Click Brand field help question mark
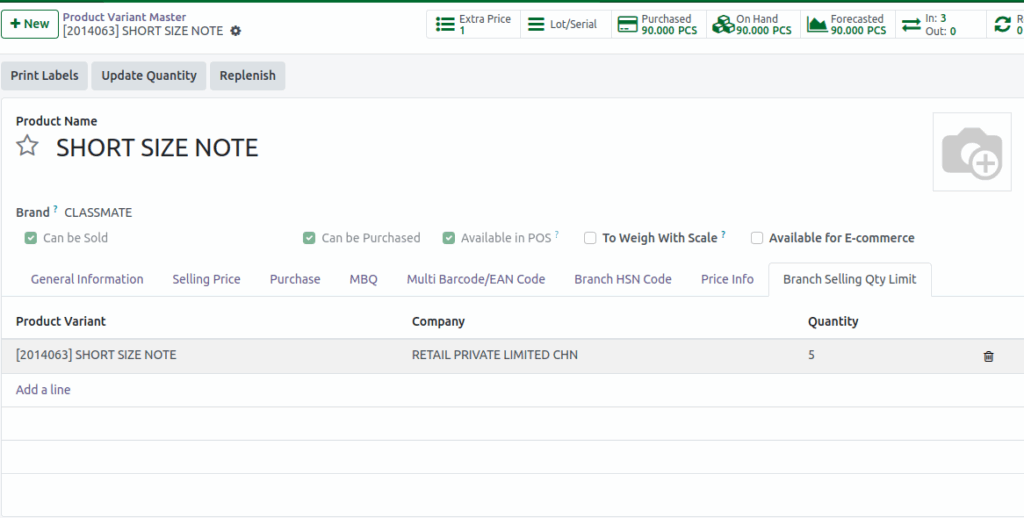Image resolution: width=1024 pixels, height=518 pixels. tap(56, 209)
